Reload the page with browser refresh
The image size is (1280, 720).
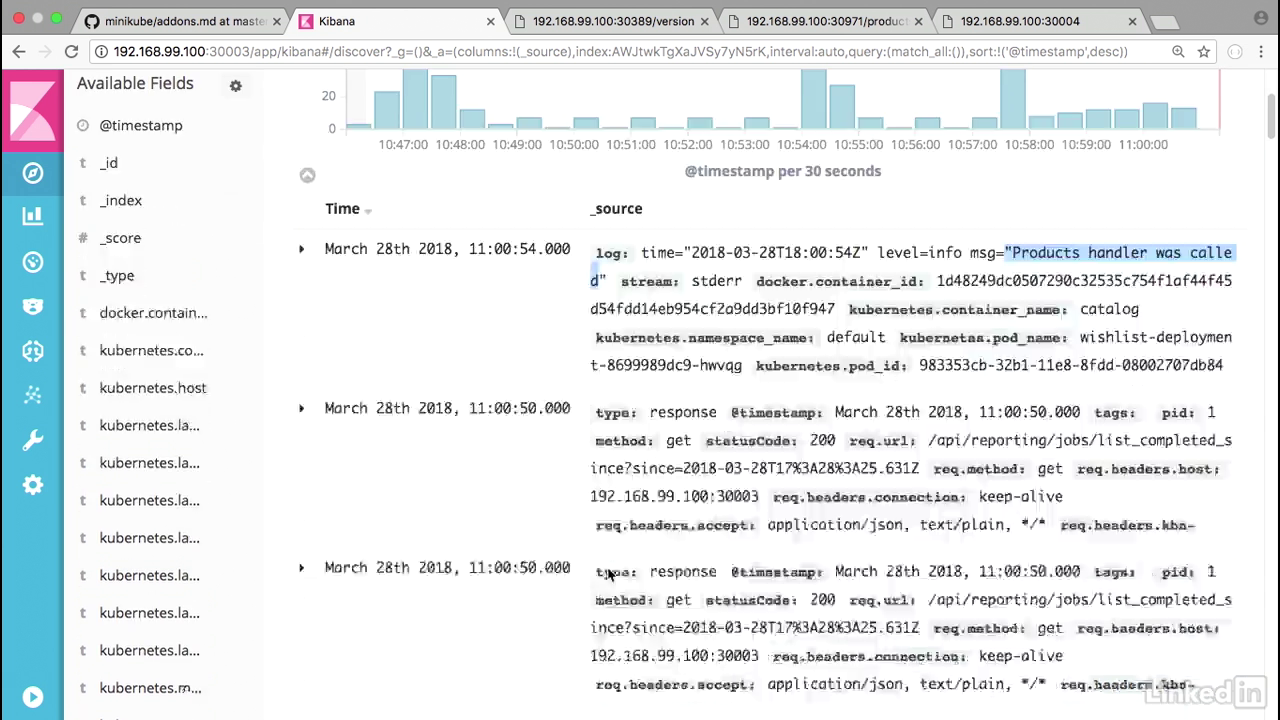71,51
